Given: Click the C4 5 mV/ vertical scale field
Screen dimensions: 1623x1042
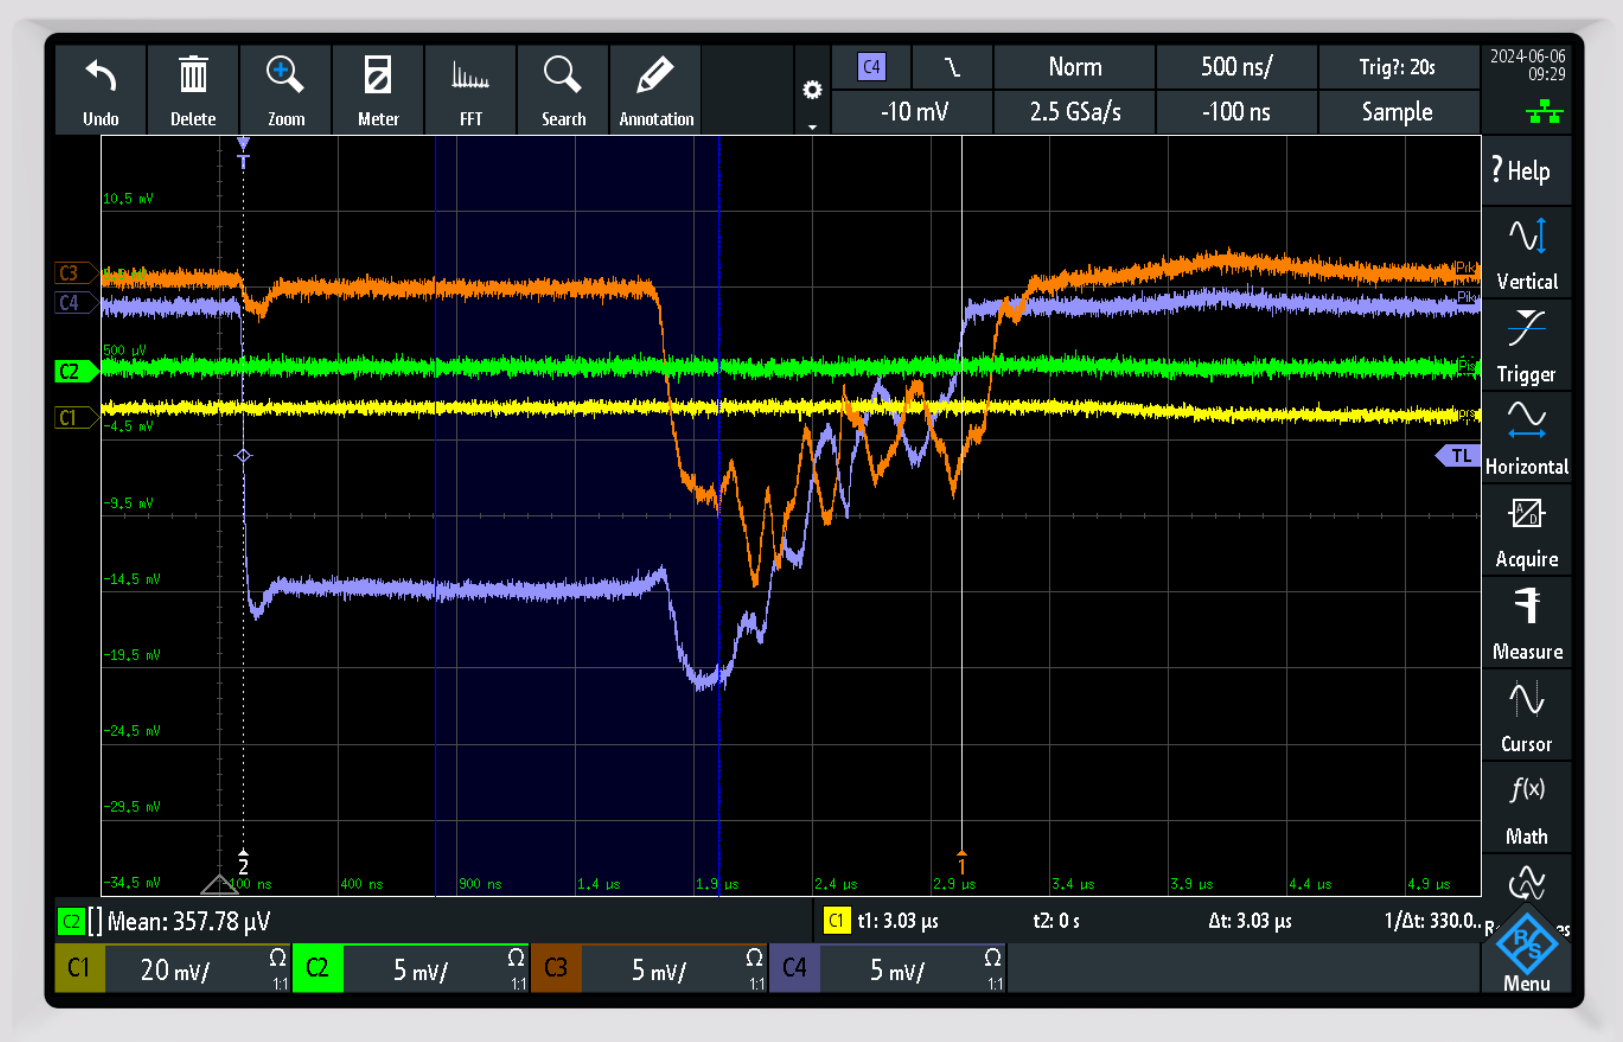Looking at the screenshot, I should click(x=897, y=970).
